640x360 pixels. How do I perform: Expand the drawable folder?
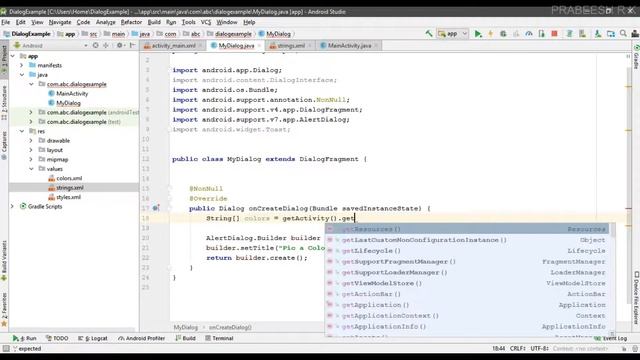(31, 140)
